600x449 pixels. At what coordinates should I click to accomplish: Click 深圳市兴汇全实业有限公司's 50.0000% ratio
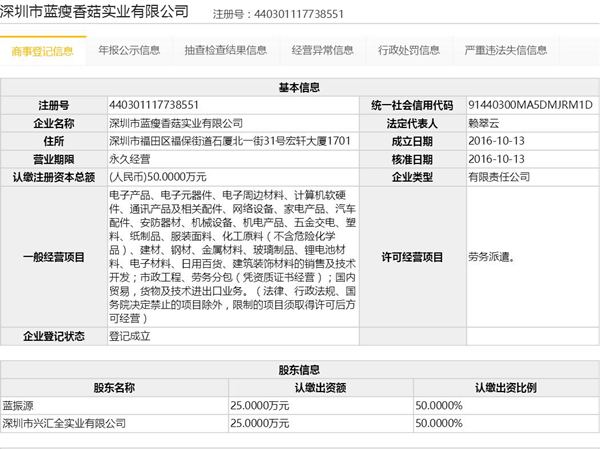click(439, 424)
